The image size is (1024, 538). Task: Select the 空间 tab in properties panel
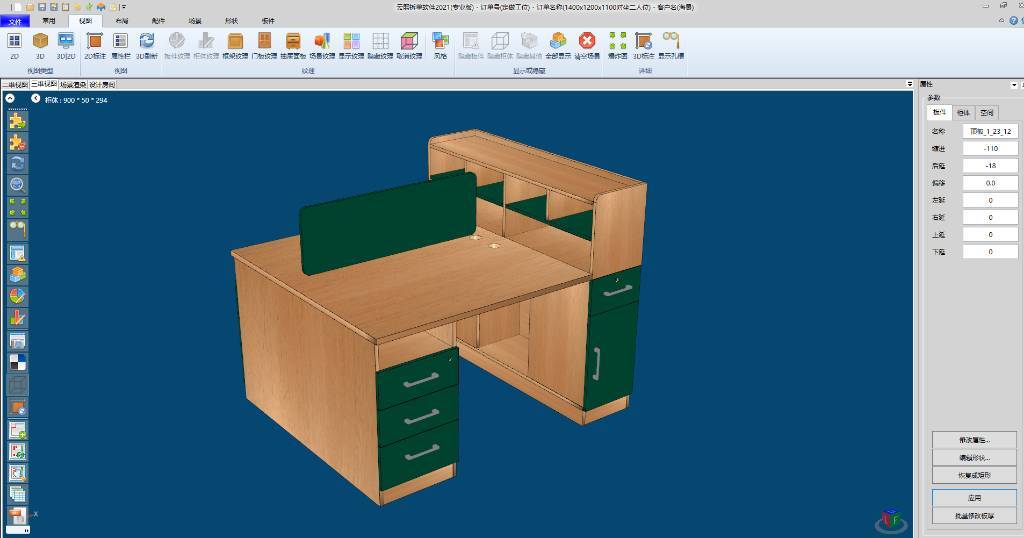point(987,113)
